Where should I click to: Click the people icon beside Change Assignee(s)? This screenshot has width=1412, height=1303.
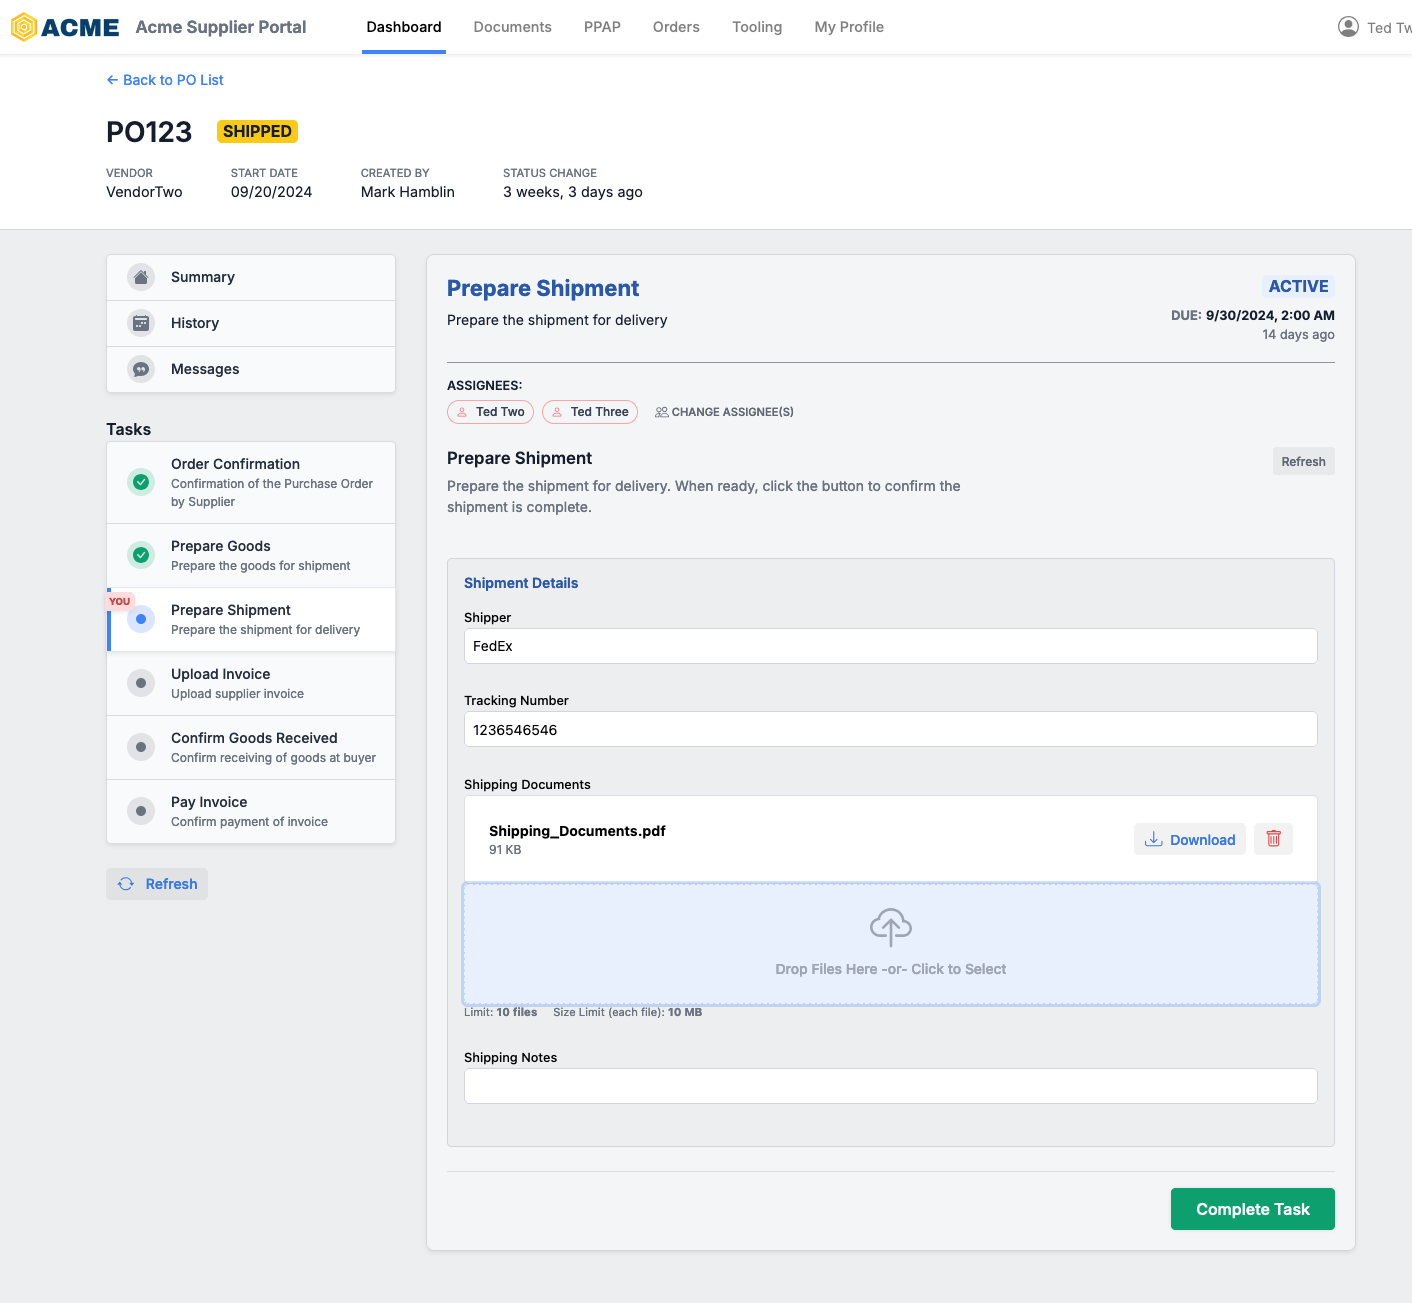661,412
